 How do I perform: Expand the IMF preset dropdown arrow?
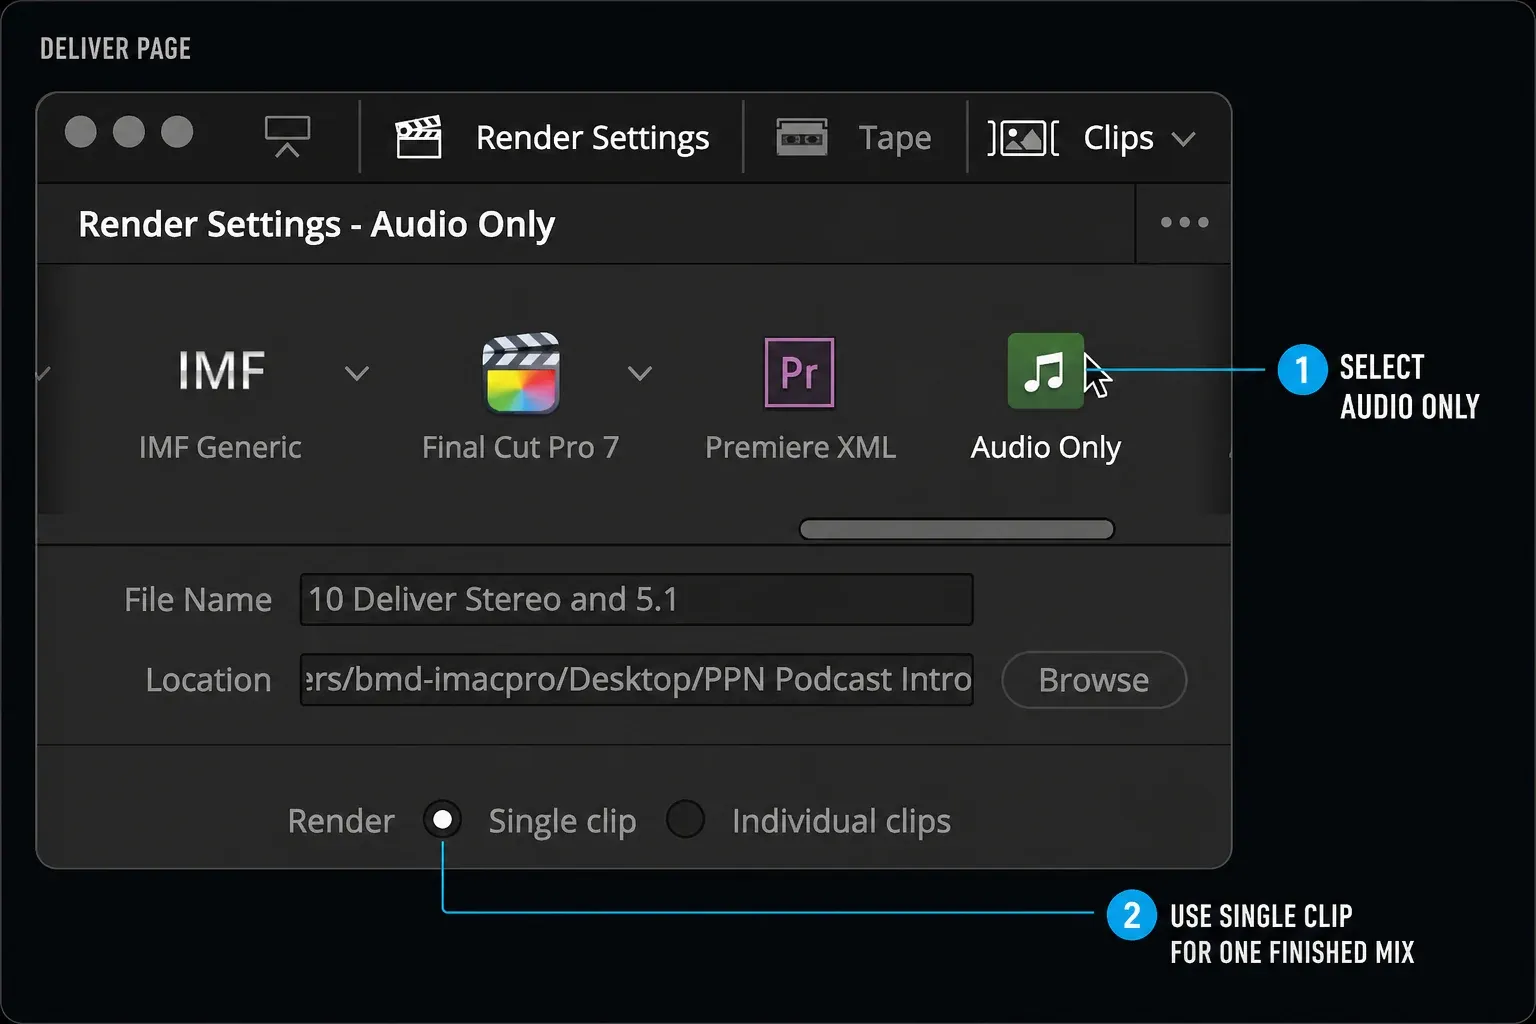pos(357,374)
